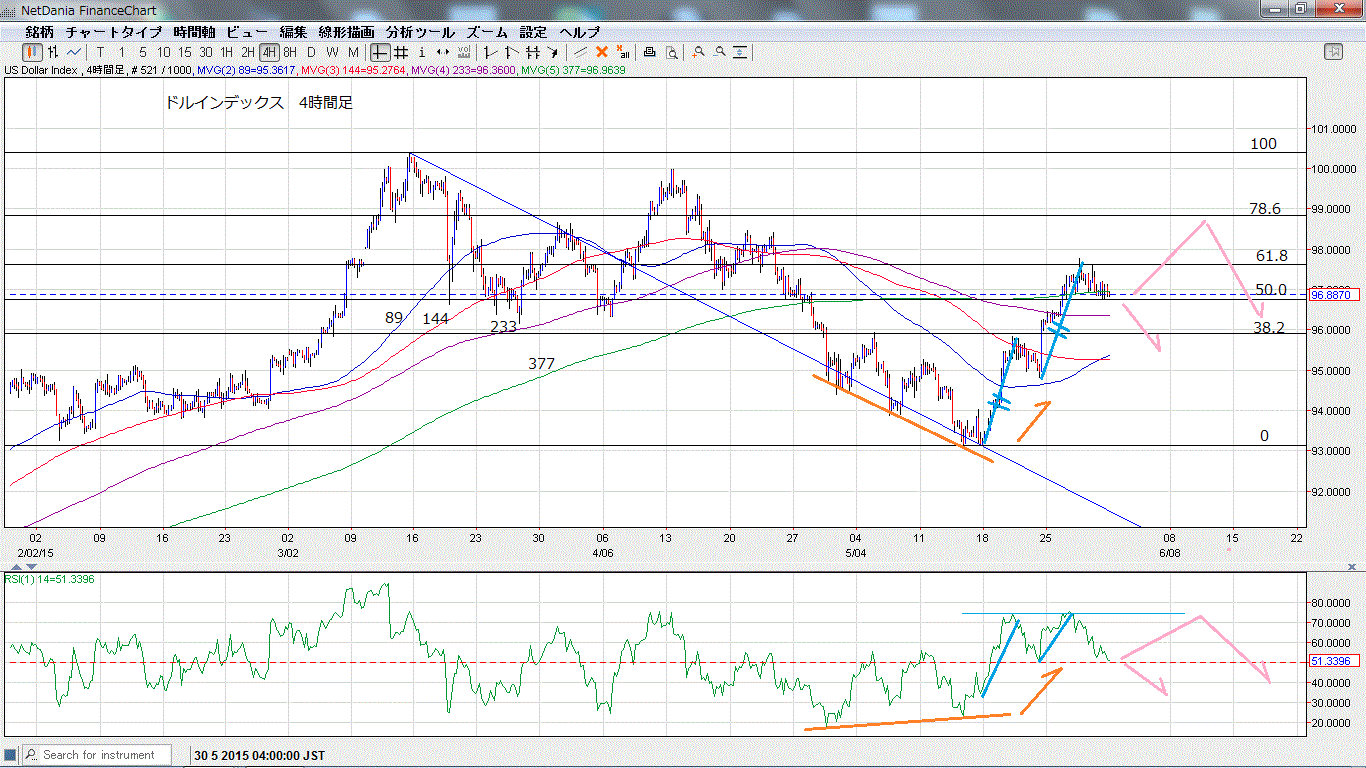Viewport: 1366px width, 768px height.
Task: Switch to 8H timeframe
Action: tap(290, 52)
